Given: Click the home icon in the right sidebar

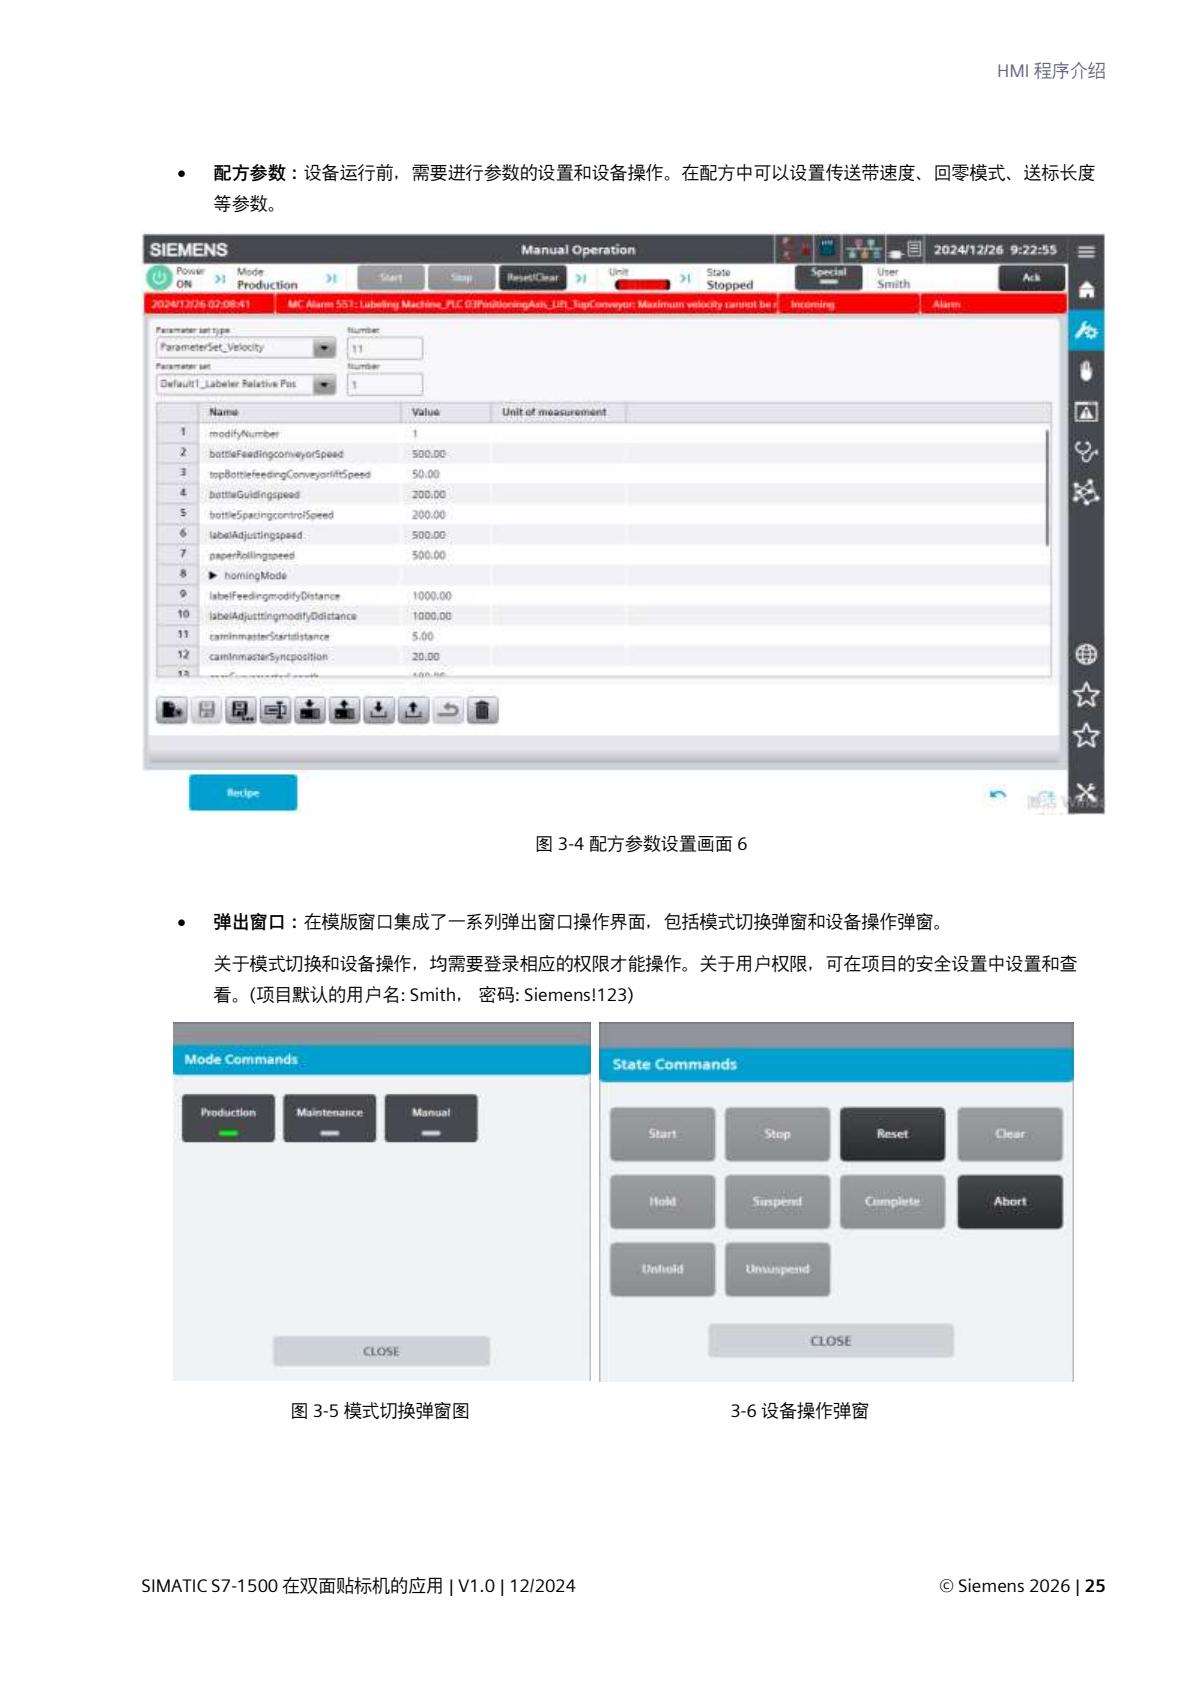Looking at the screenshot, I should [x=1086, y=290].
